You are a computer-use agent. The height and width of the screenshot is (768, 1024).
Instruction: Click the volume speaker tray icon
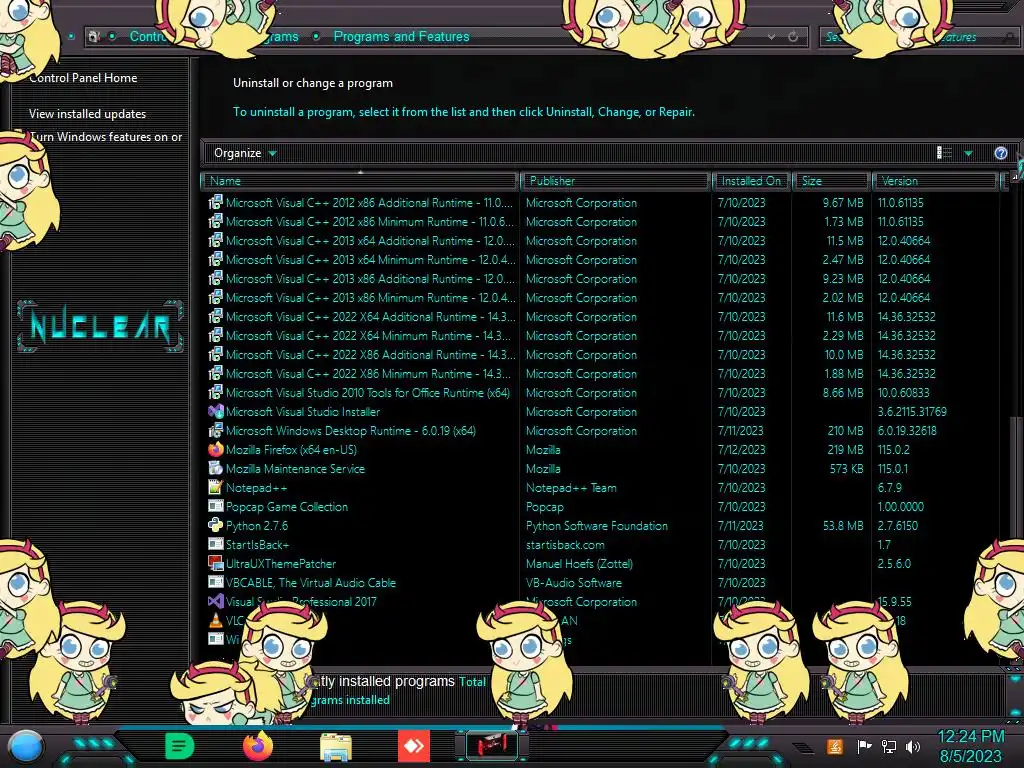pos(913,746)
